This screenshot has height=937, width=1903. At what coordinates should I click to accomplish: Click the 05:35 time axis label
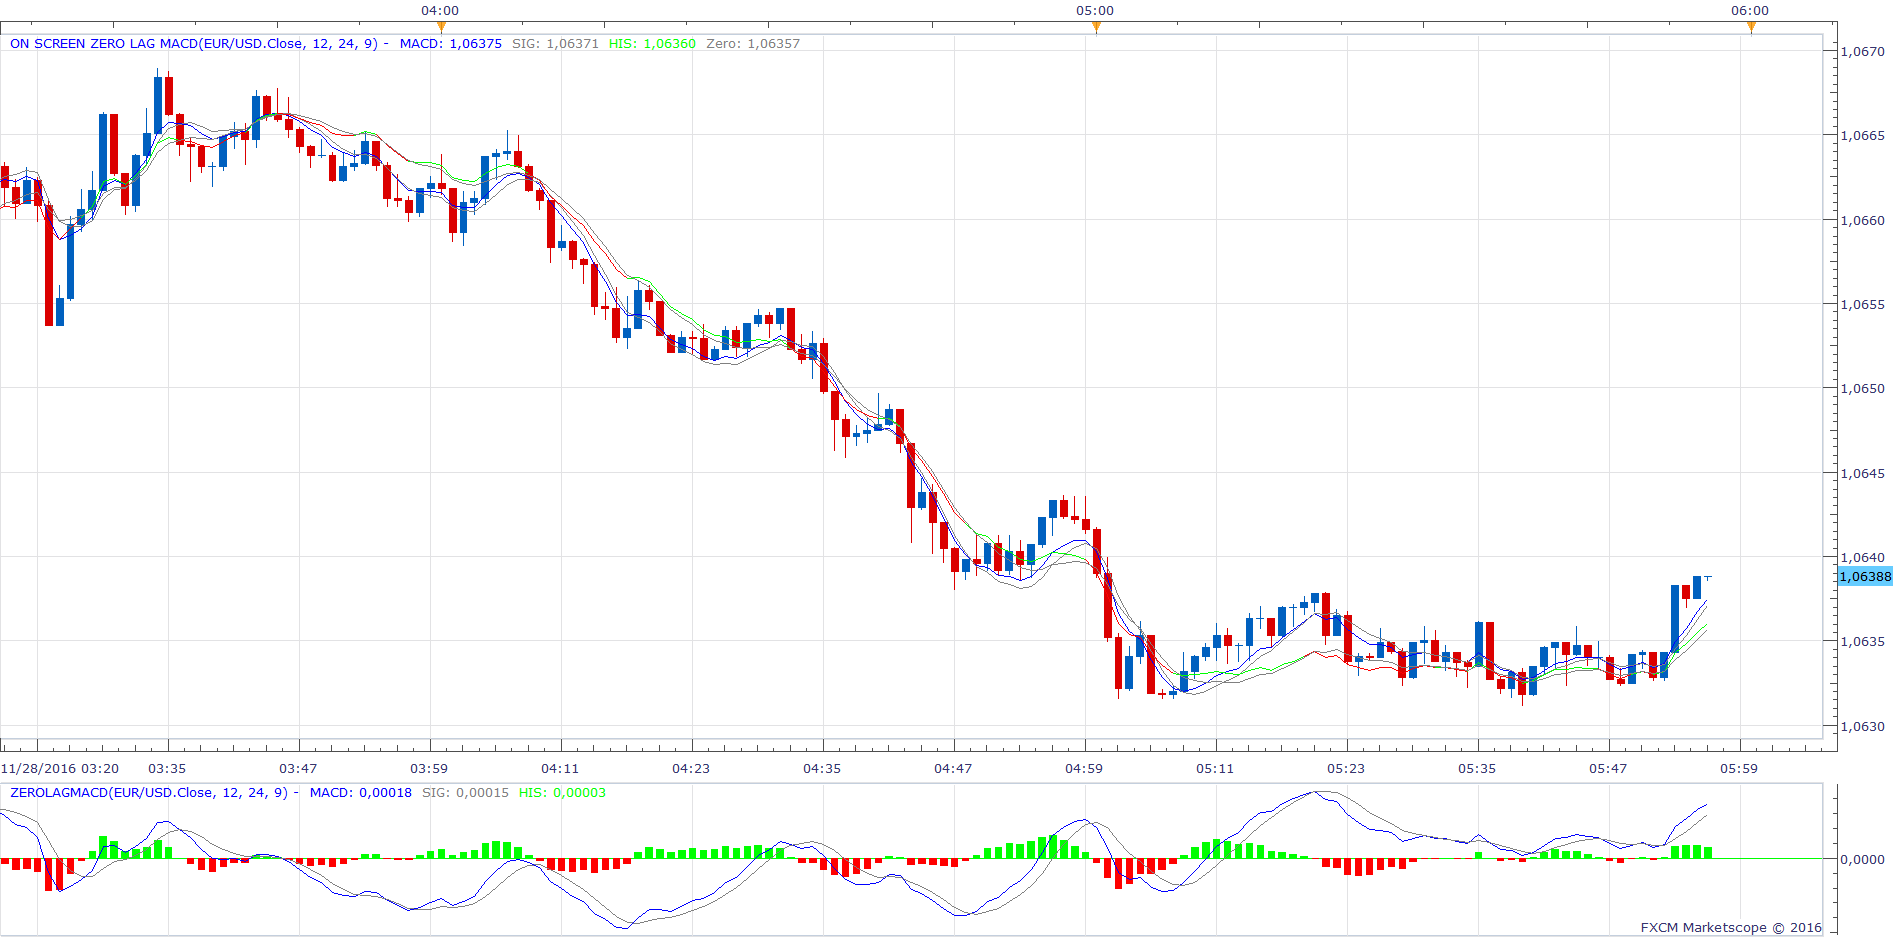tap(1477, 769)
